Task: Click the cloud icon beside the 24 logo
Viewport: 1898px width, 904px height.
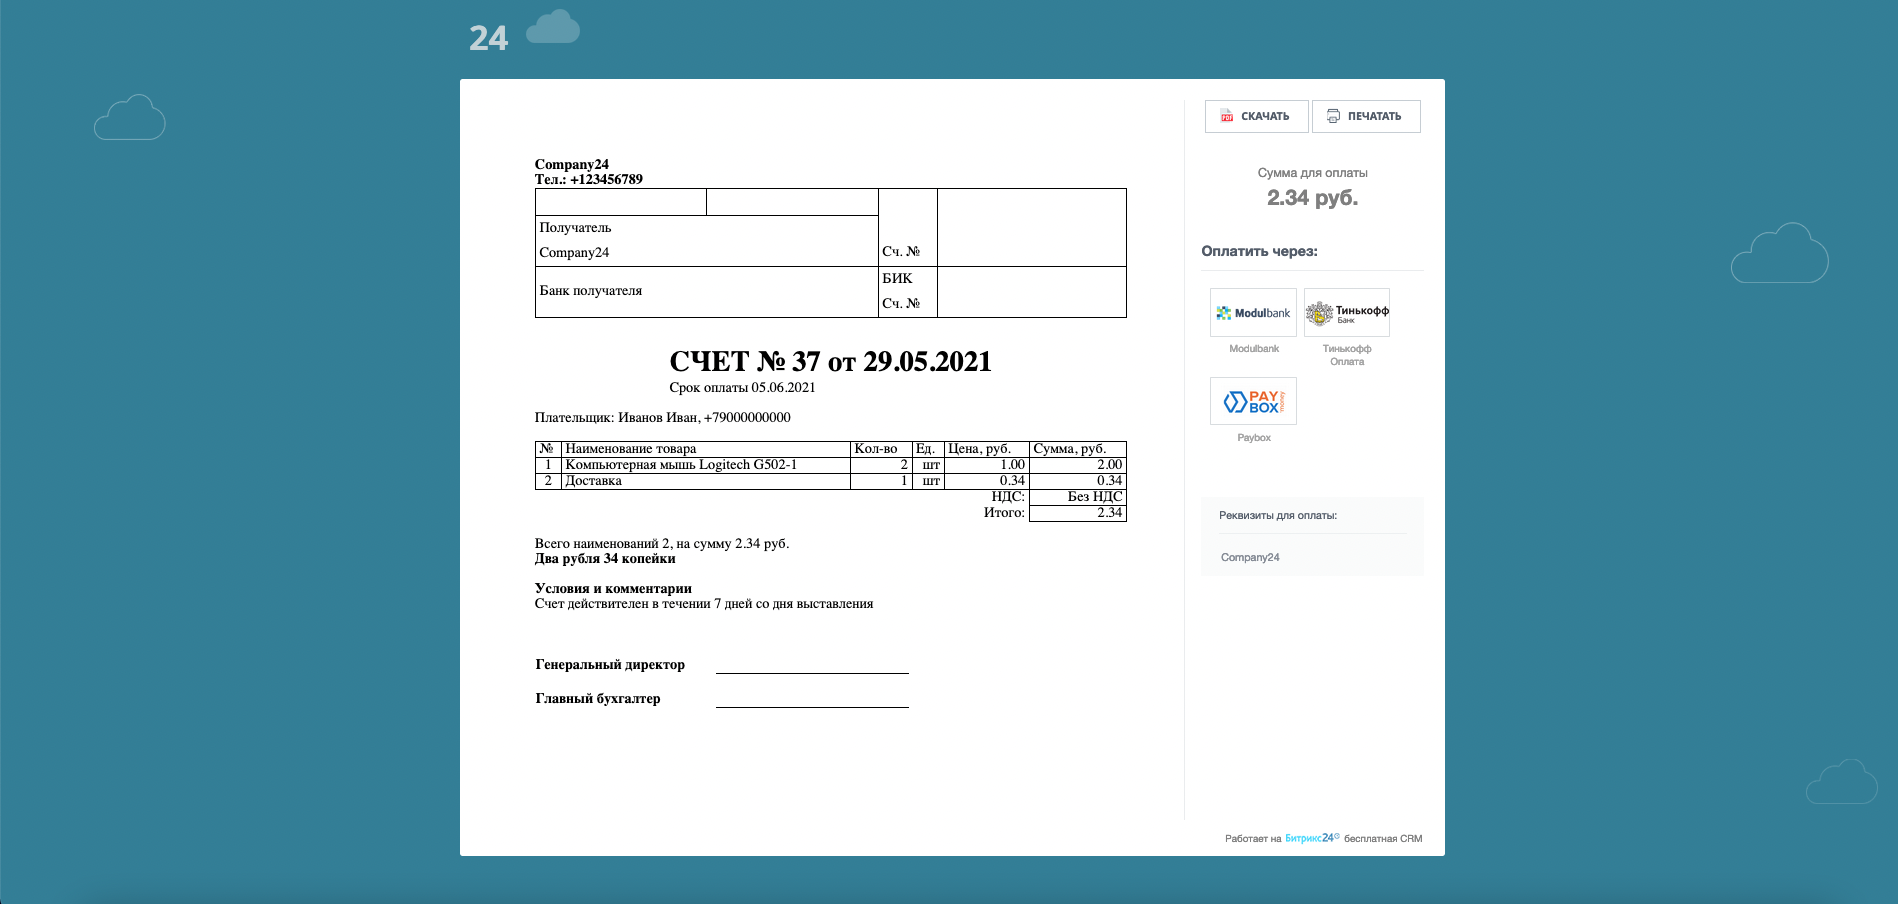Action: point(553,28)
